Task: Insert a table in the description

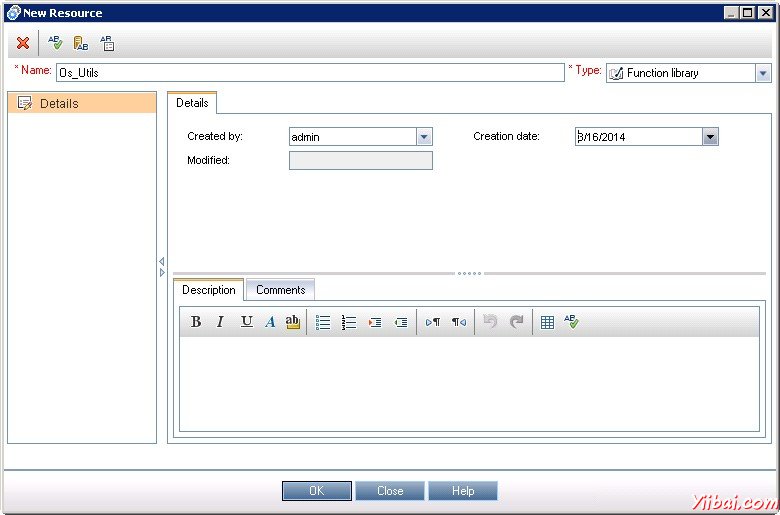Action: pos(547,322)
